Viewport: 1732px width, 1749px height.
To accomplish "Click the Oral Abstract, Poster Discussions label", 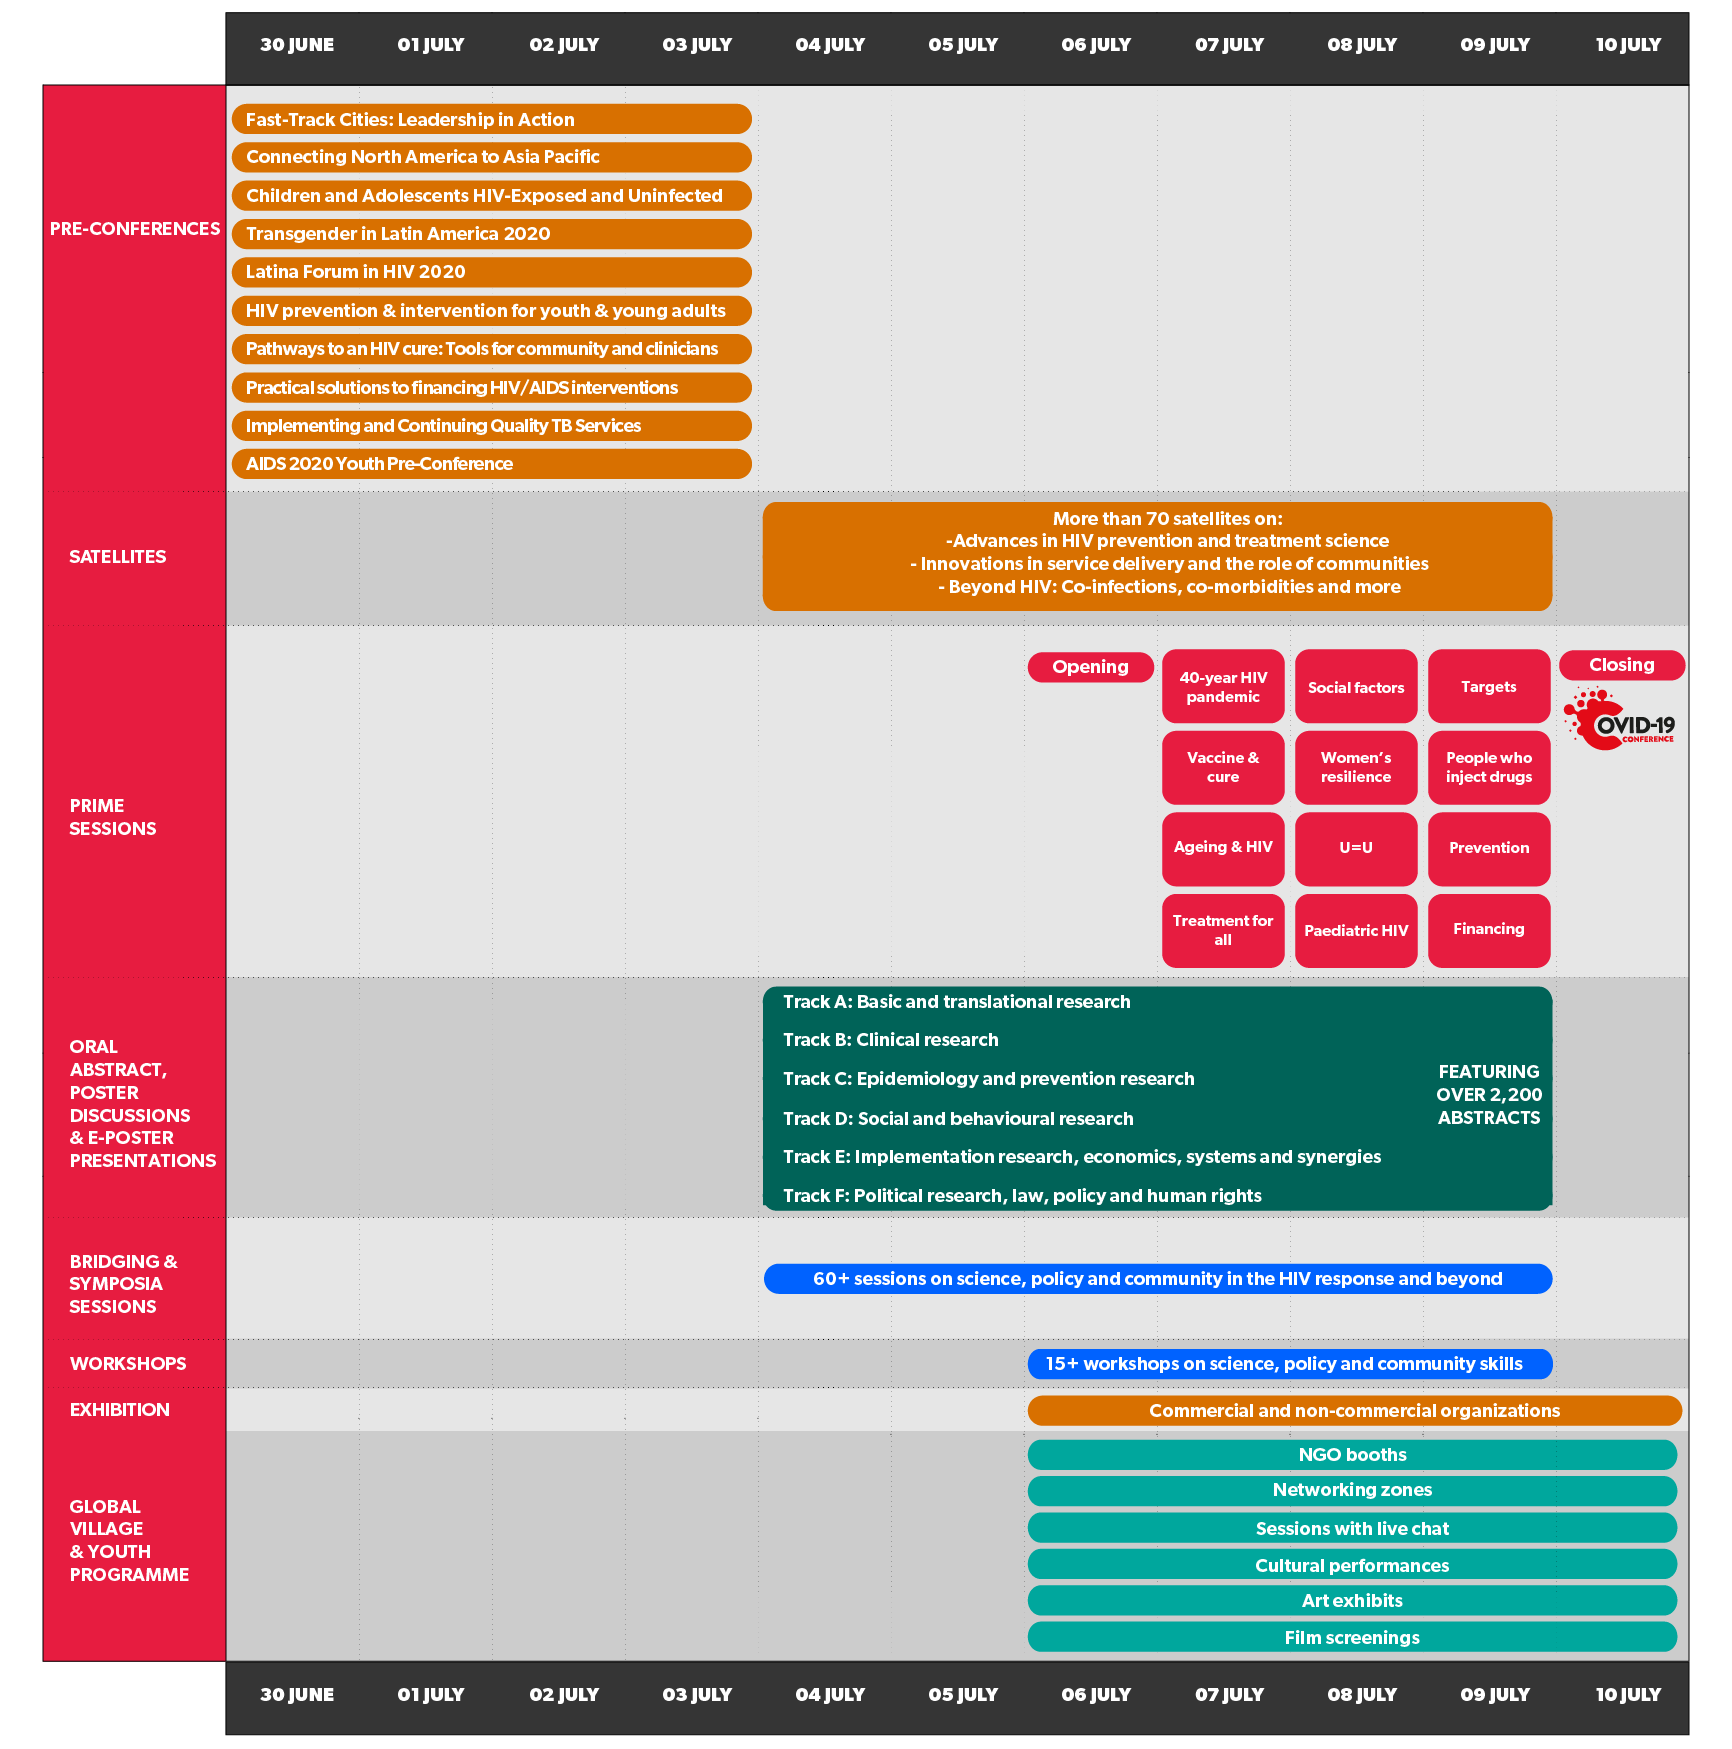I will [143, 1104].
